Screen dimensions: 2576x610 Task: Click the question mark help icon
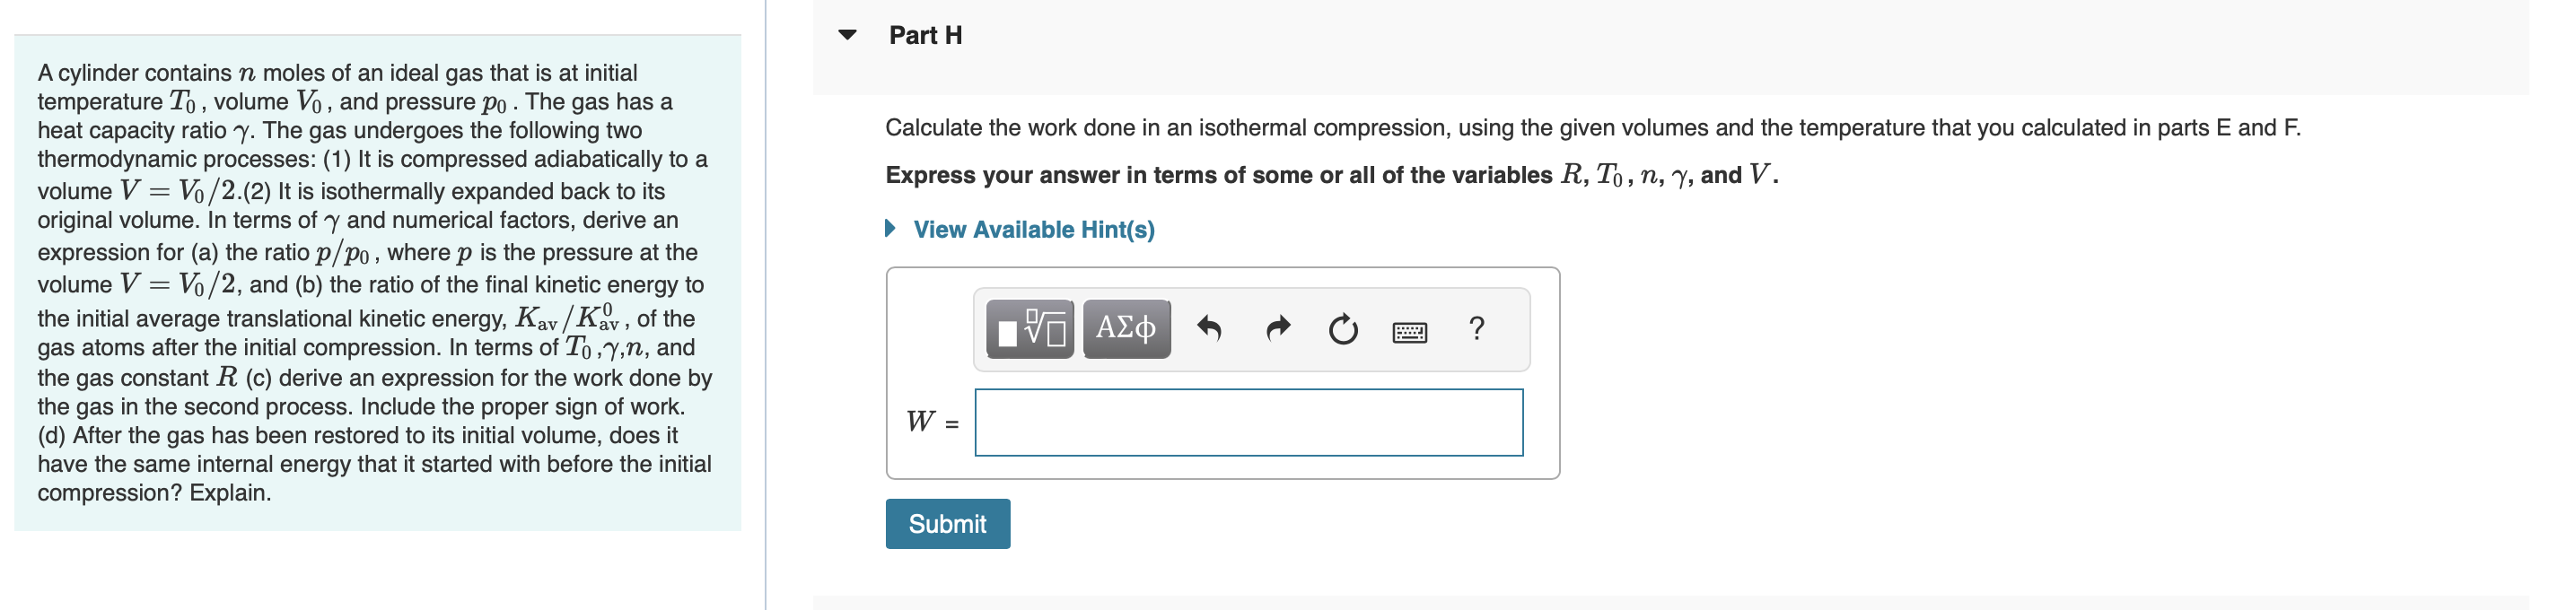tap(1477, 328)
